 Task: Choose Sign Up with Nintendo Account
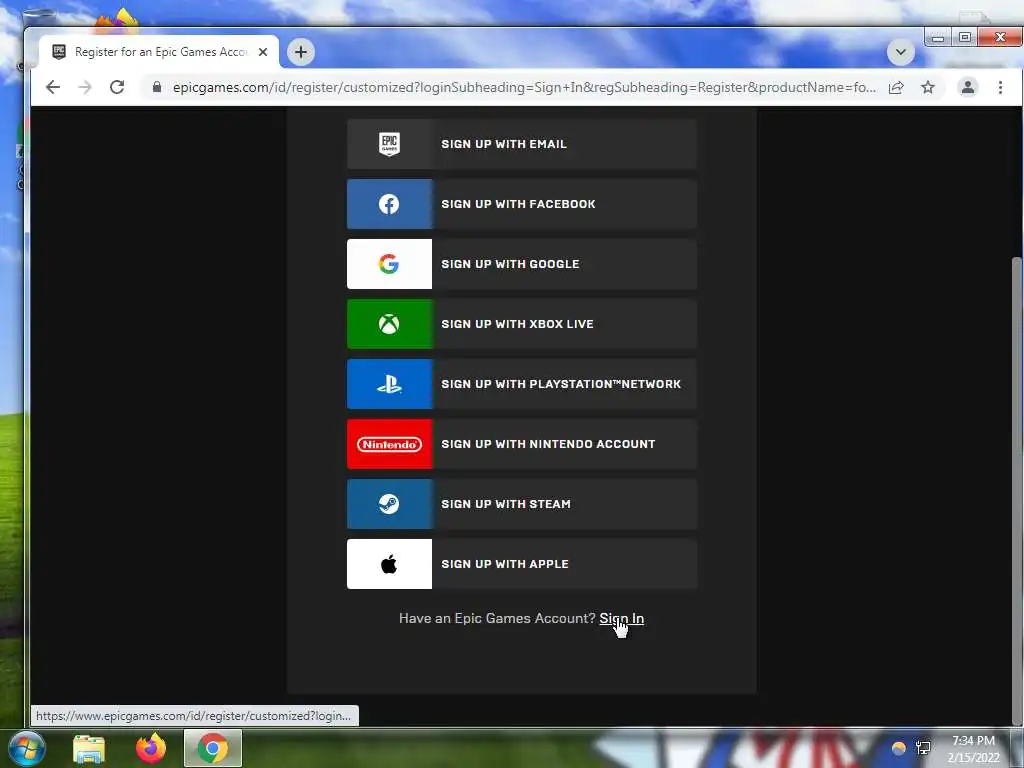(x=521, y=444)
